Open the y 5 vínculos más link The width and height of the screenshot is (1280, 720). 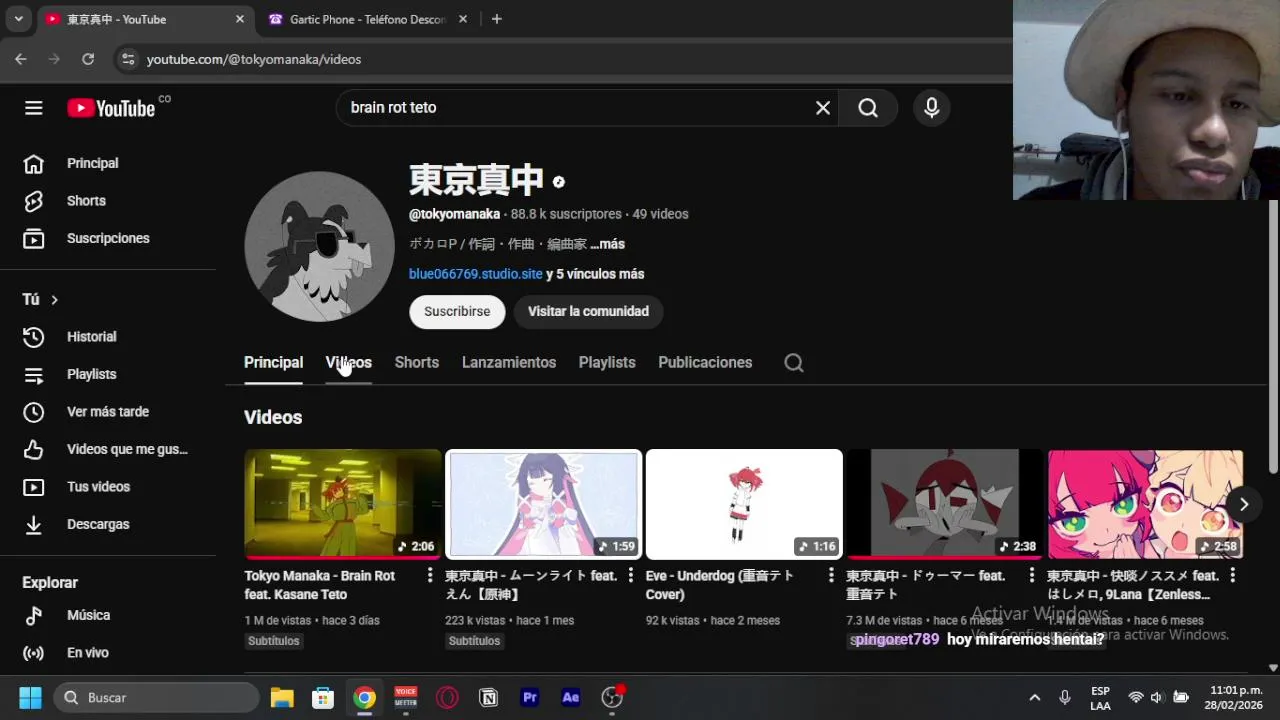[x=595, y=274]
